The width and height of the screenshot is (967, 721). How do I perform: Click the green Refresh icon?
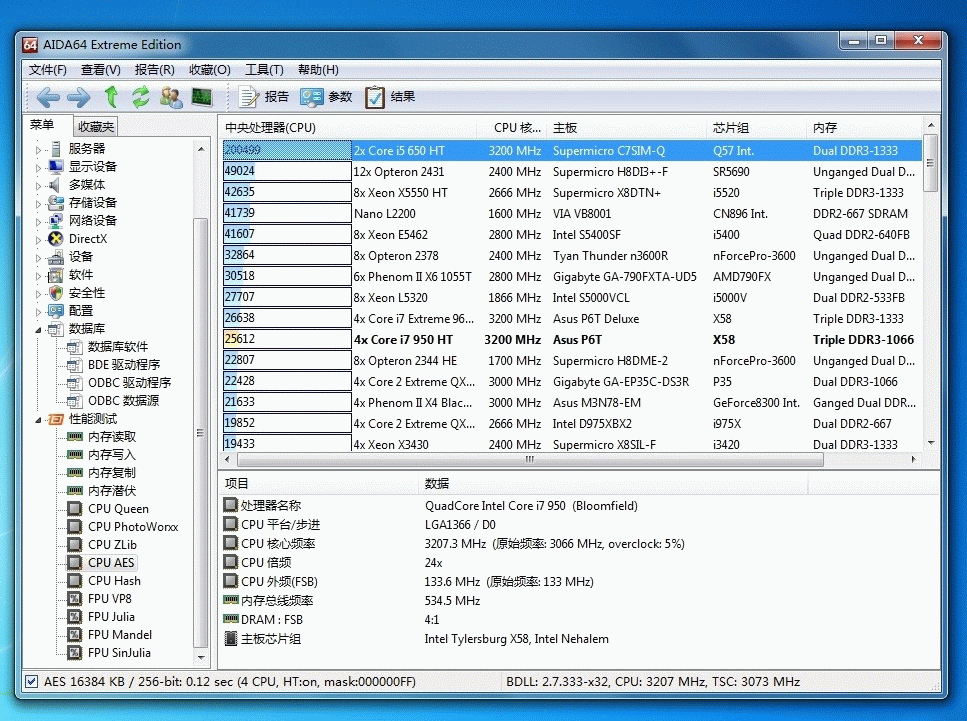point(141,97)
